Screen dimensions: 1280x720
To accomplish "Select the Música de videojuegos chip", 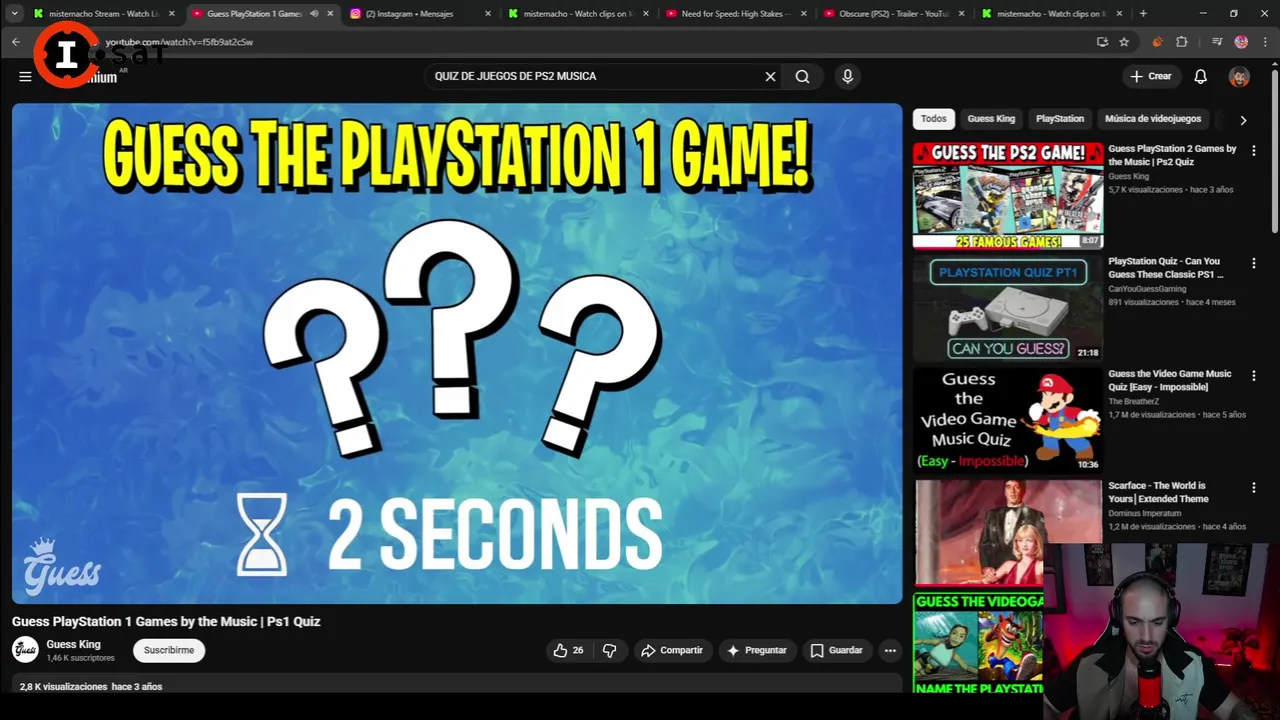I will click(x=1153, y=119).
